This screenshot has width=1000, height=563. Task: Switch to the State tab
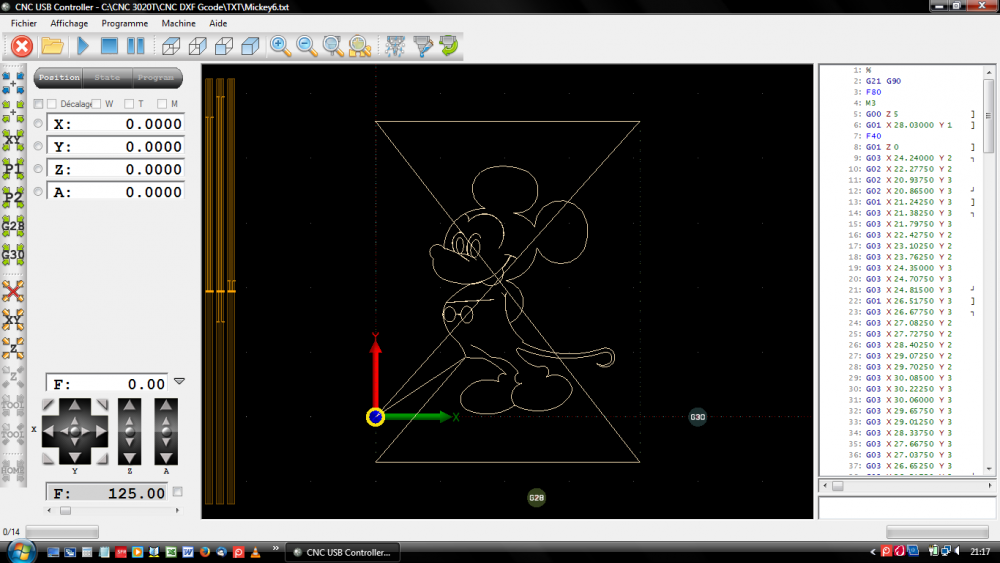click(107, 77)
